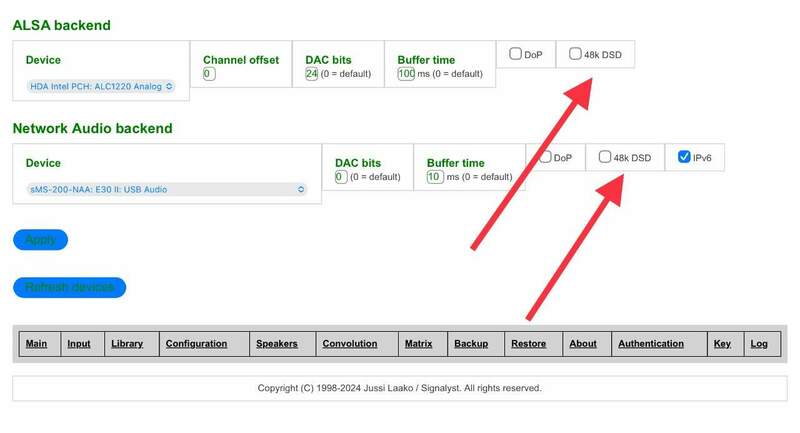Uncheck the IPv6 checkbox
The width and height of the screenshot is (800, 433).
[x=684, y=157]
